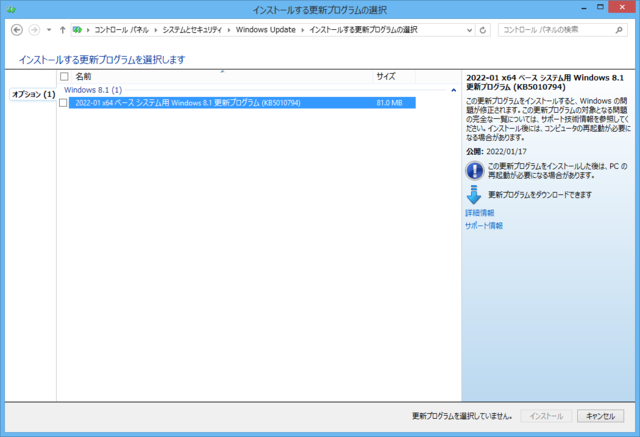Maximize the window
Image resolution: width=640 pixels, height=437 pixels.
[600, 7]
